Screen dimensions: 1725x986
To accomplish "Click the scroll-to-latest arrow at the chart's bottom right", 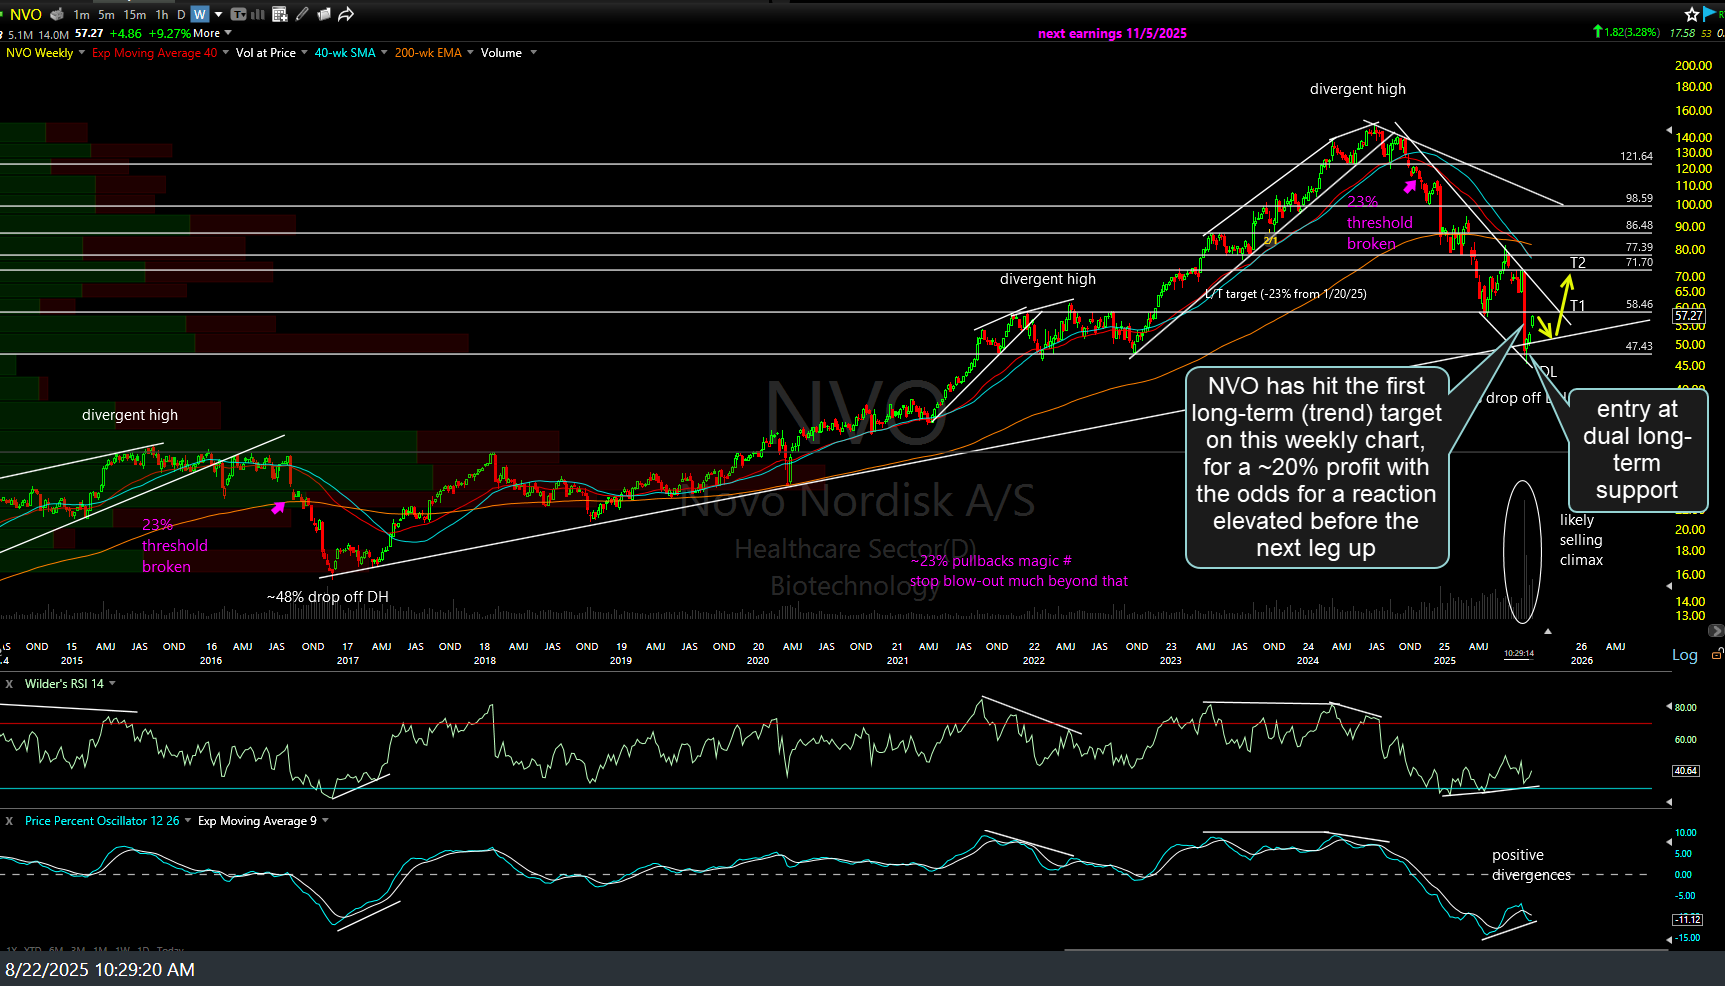I will coord(1716,631).
